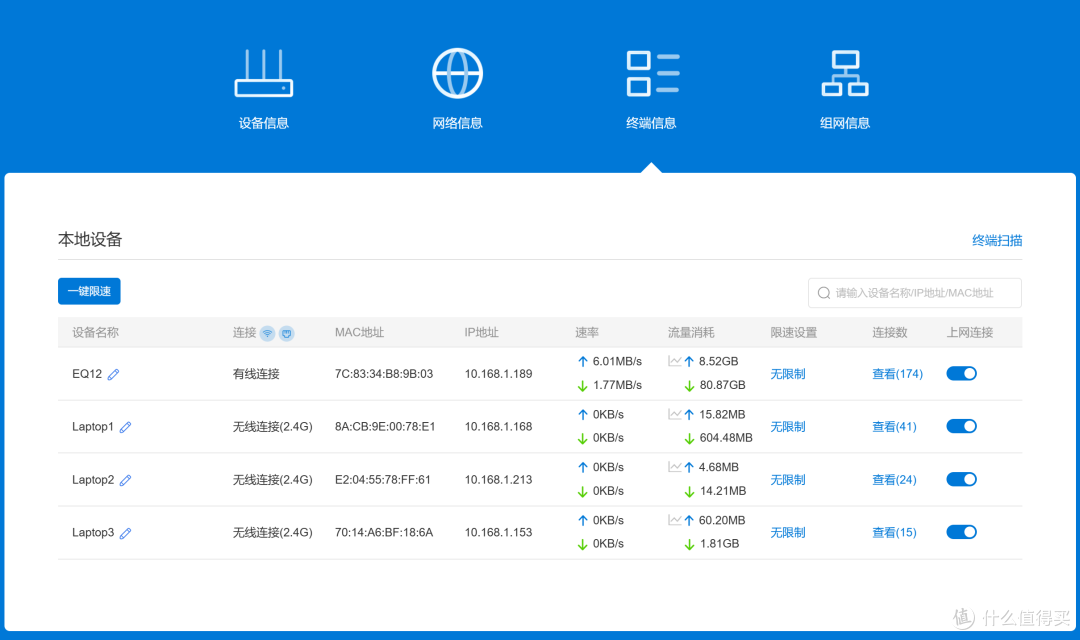Image resolution: width=1080 pixels, height=640 pixels.
Task: Click the 有线连接 cell for EQ12
Action: point(256,374)
